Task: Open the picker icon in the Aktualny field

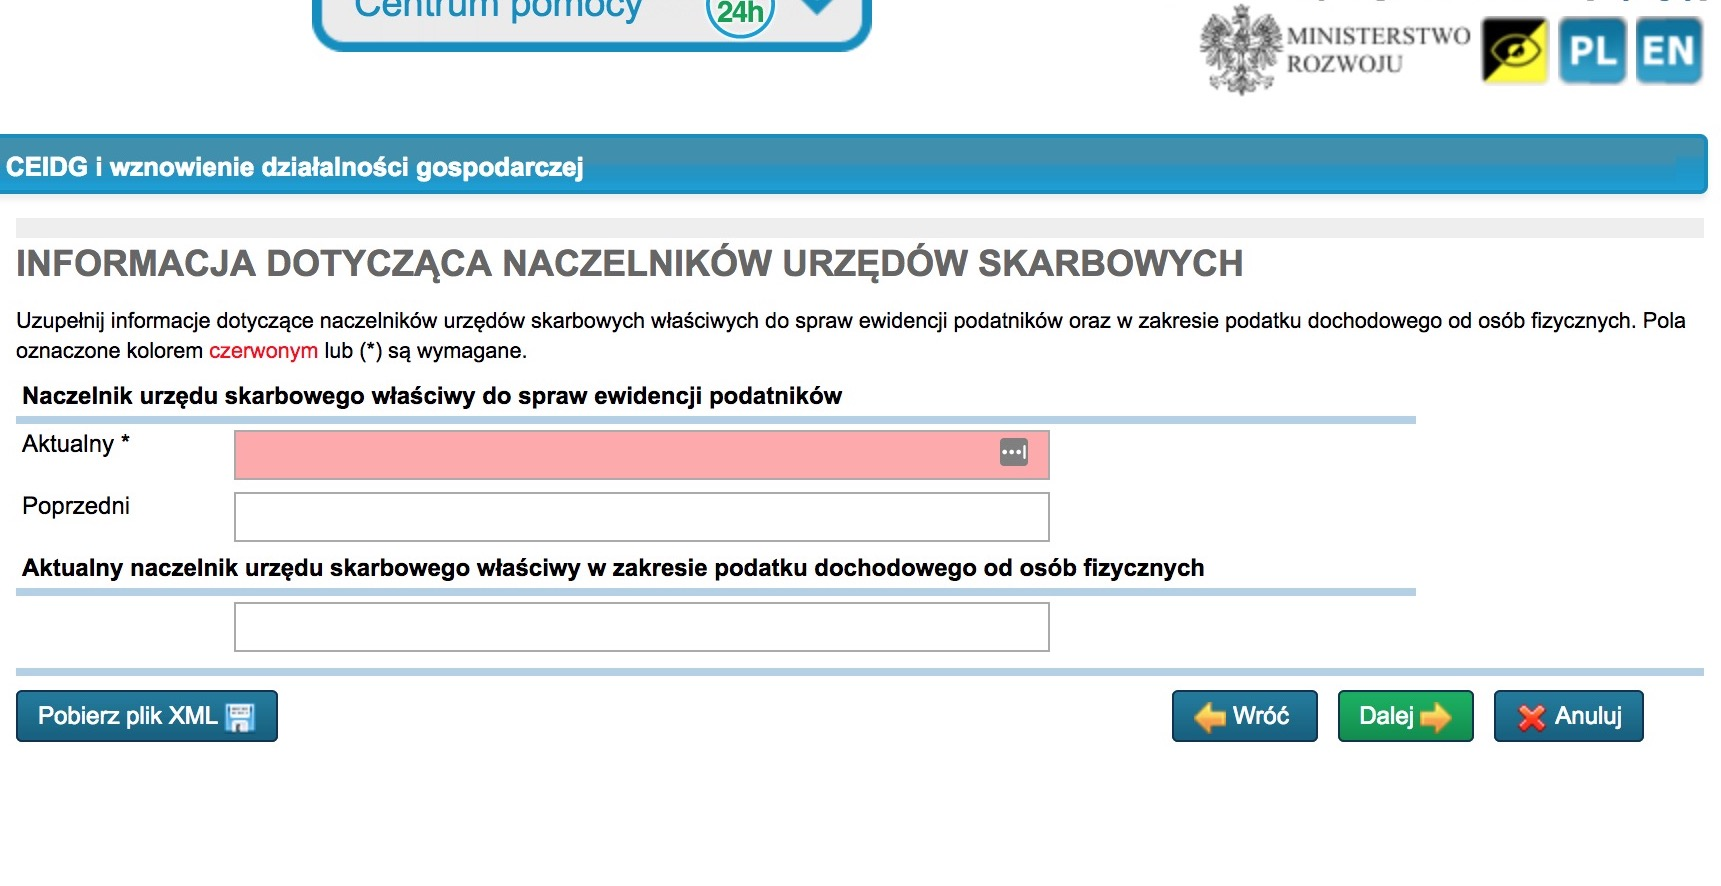Action: pos(1013,453)
